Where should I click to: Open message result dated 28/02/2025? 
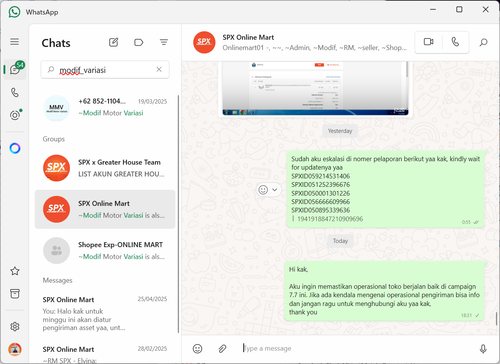(105, 353)
